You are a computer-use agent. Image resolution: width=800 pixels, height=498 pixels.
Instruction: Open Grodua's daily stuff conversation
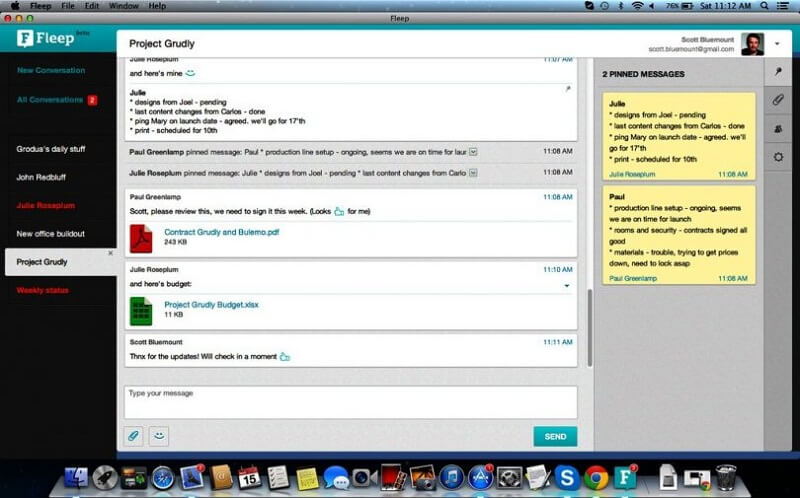pos(51,149)
